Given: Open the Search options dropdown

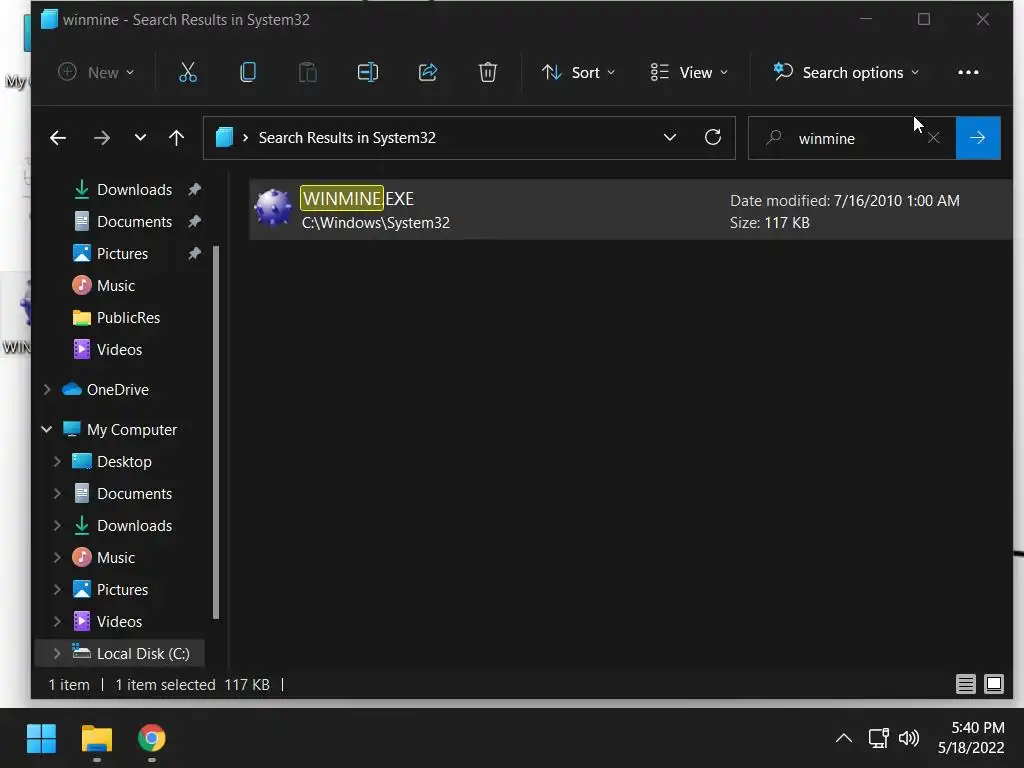Looking at the screenshot, I should point(846,72).
